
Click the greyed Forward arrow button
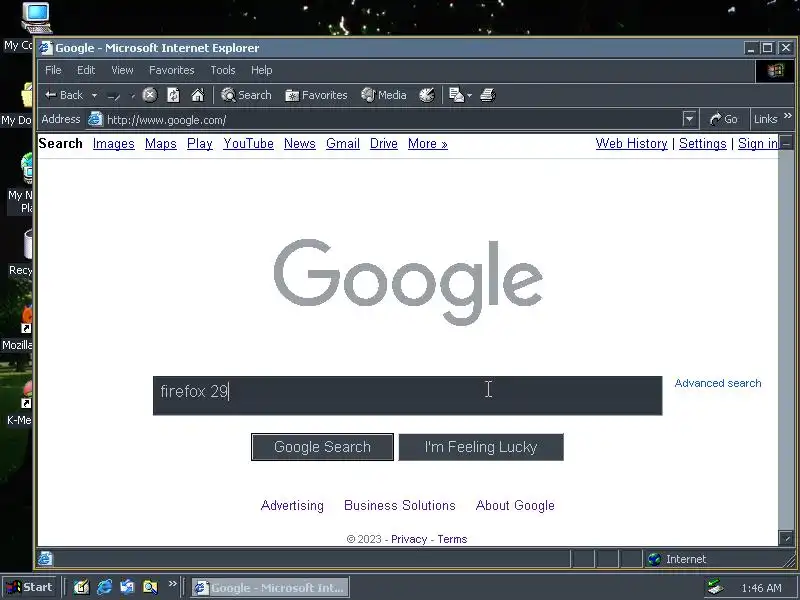pos(114,95)
